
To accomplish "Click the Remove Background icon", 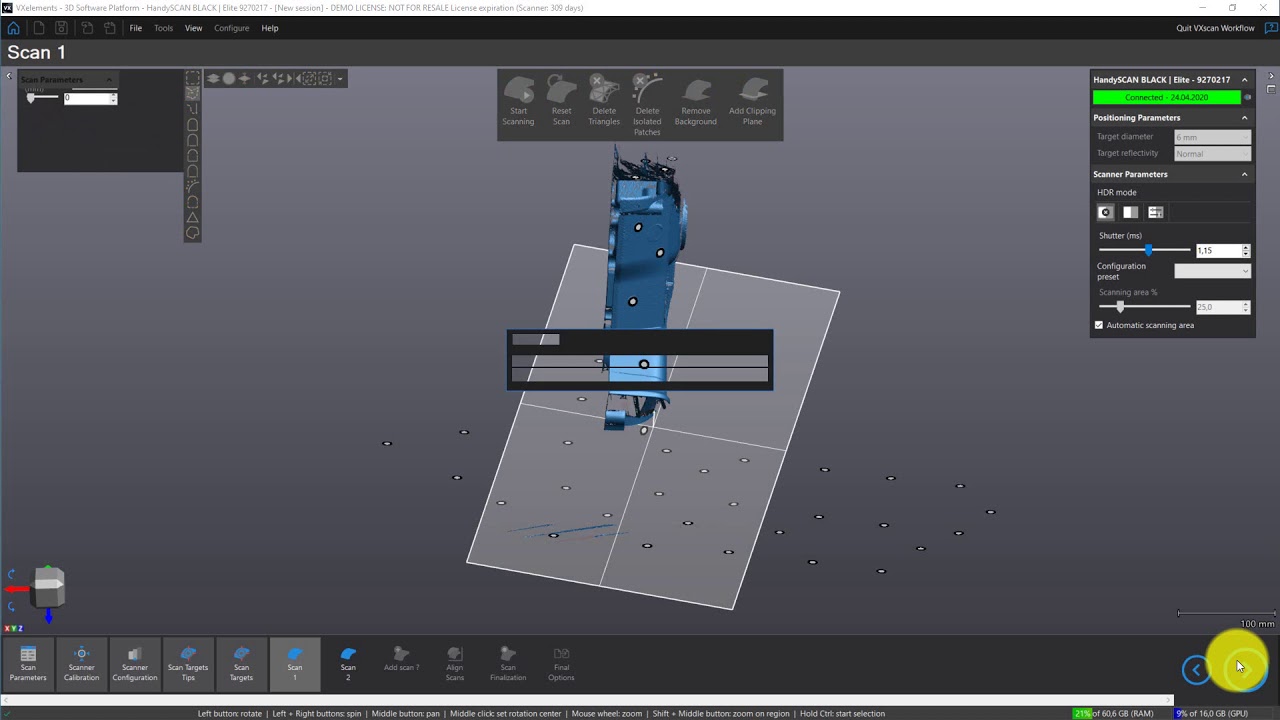I will click(x=695, y=102).
